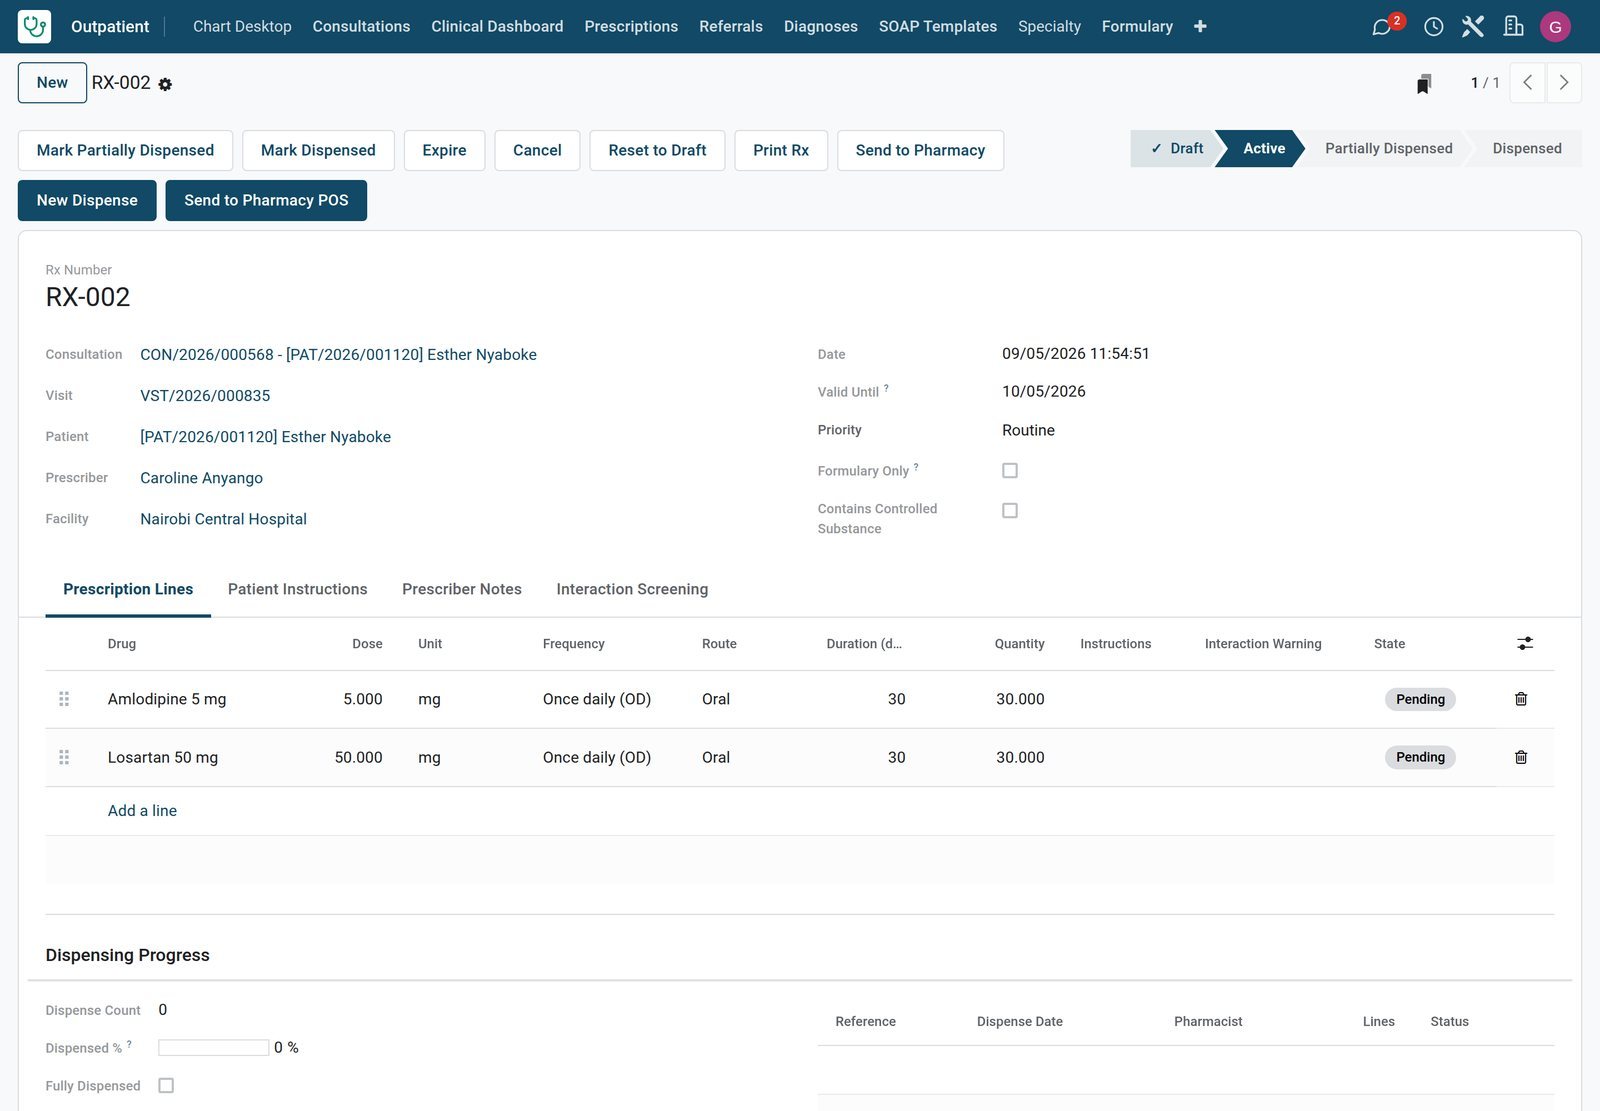The image size is (1600, 1111).
Task: Toggle Contains Controlled Substance checkbox
Action: click(1010, 510)
